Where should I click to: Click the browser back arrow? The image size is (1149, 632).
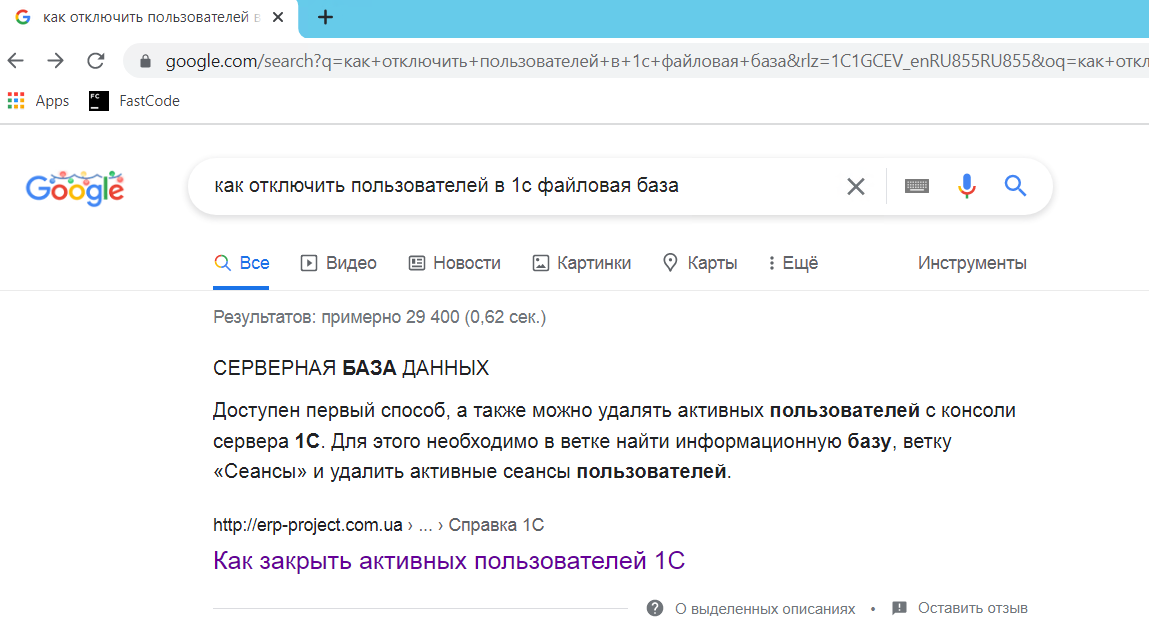[15, 61]
